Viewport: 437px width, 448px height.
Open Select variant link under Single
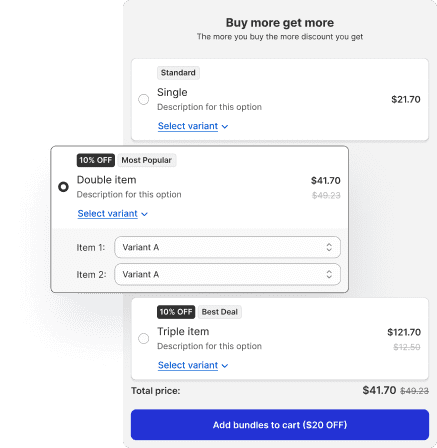[188, 126]
